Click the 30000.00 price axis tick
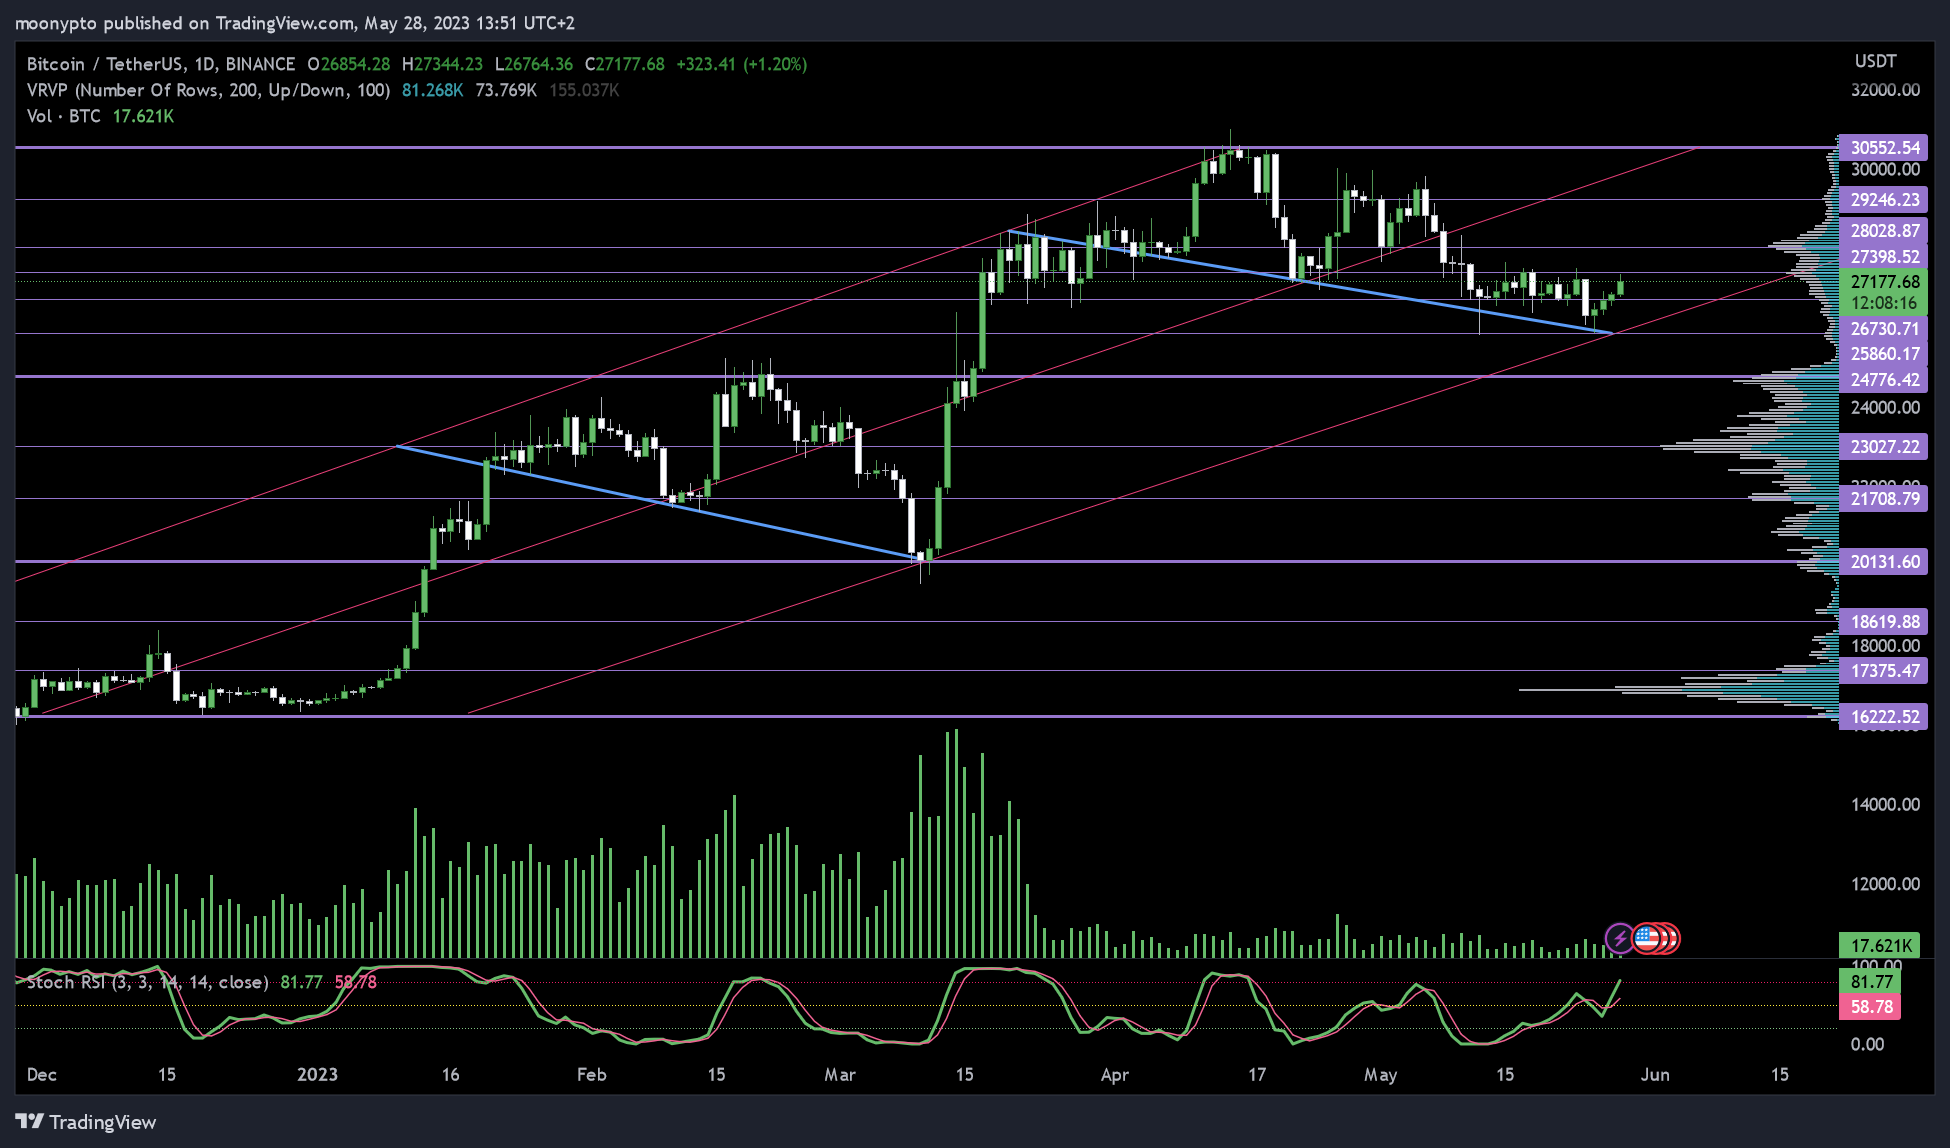The height and width of the screenshot is (1148, 1950). (1885, 170)
